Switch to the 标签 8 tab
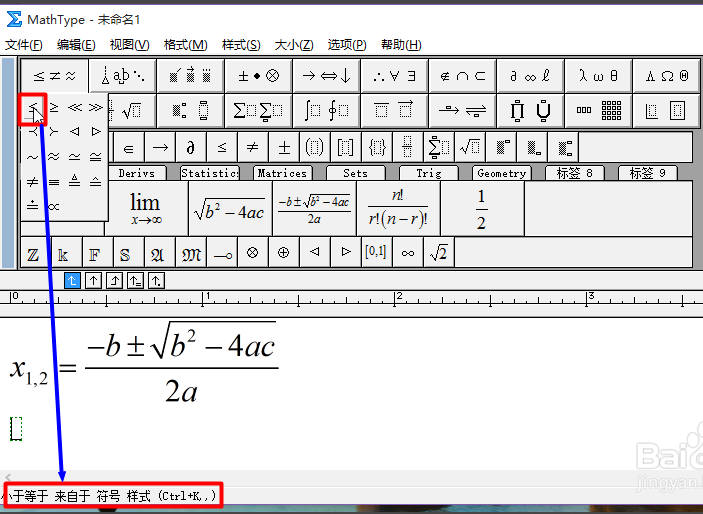703x514 pixels. pos(575,173)
